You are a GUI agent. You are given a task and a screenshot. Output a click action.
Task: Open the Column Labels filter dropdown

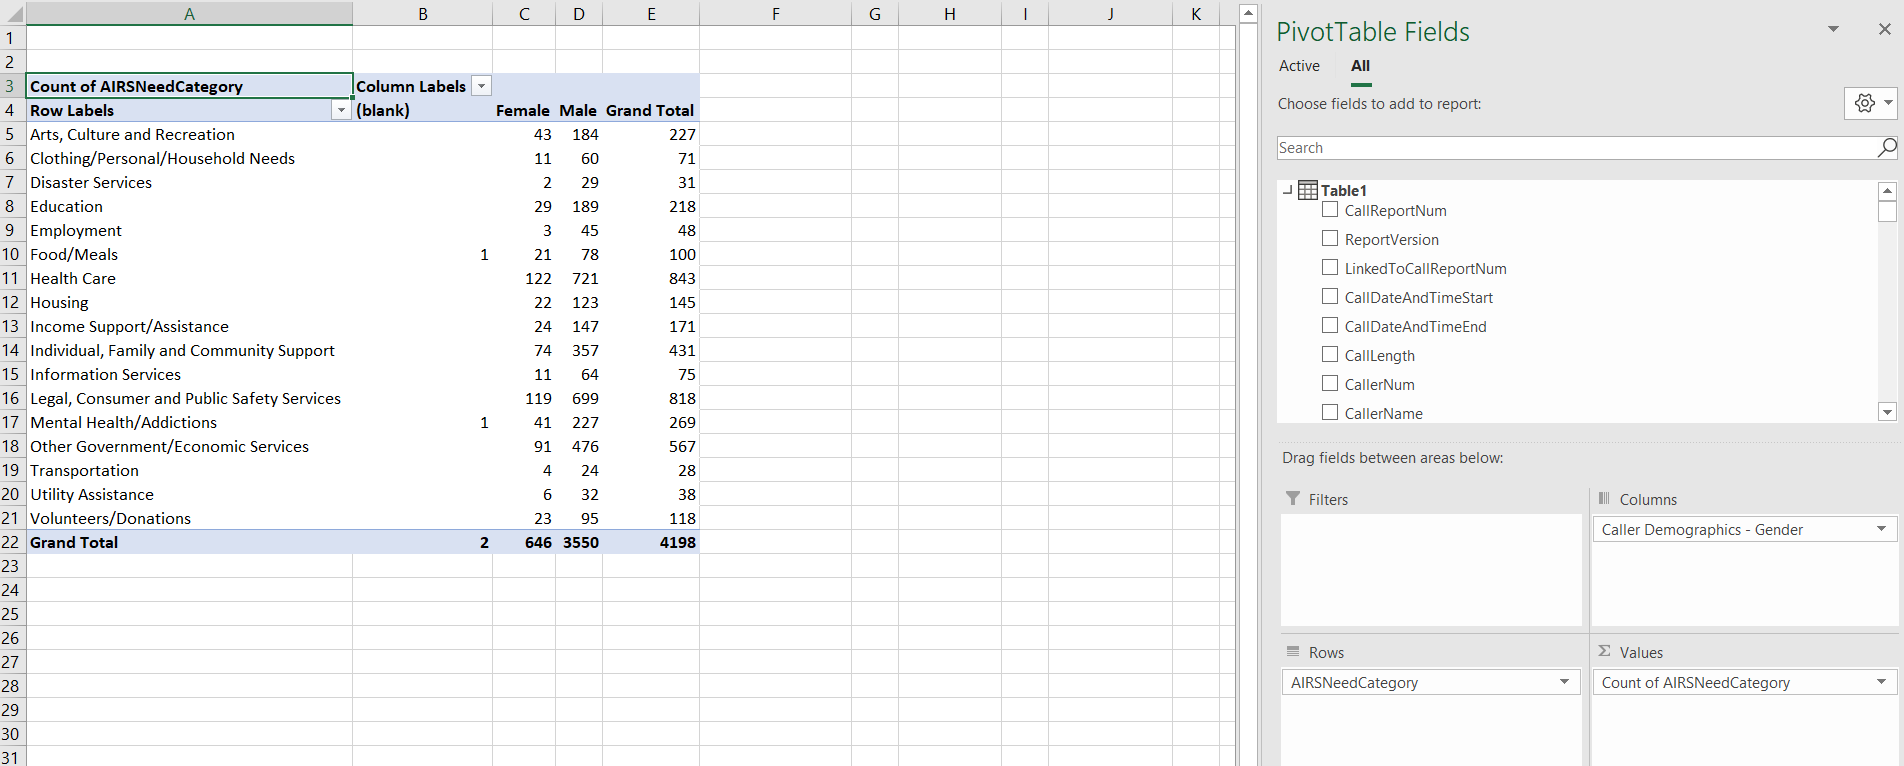point(481,86)
